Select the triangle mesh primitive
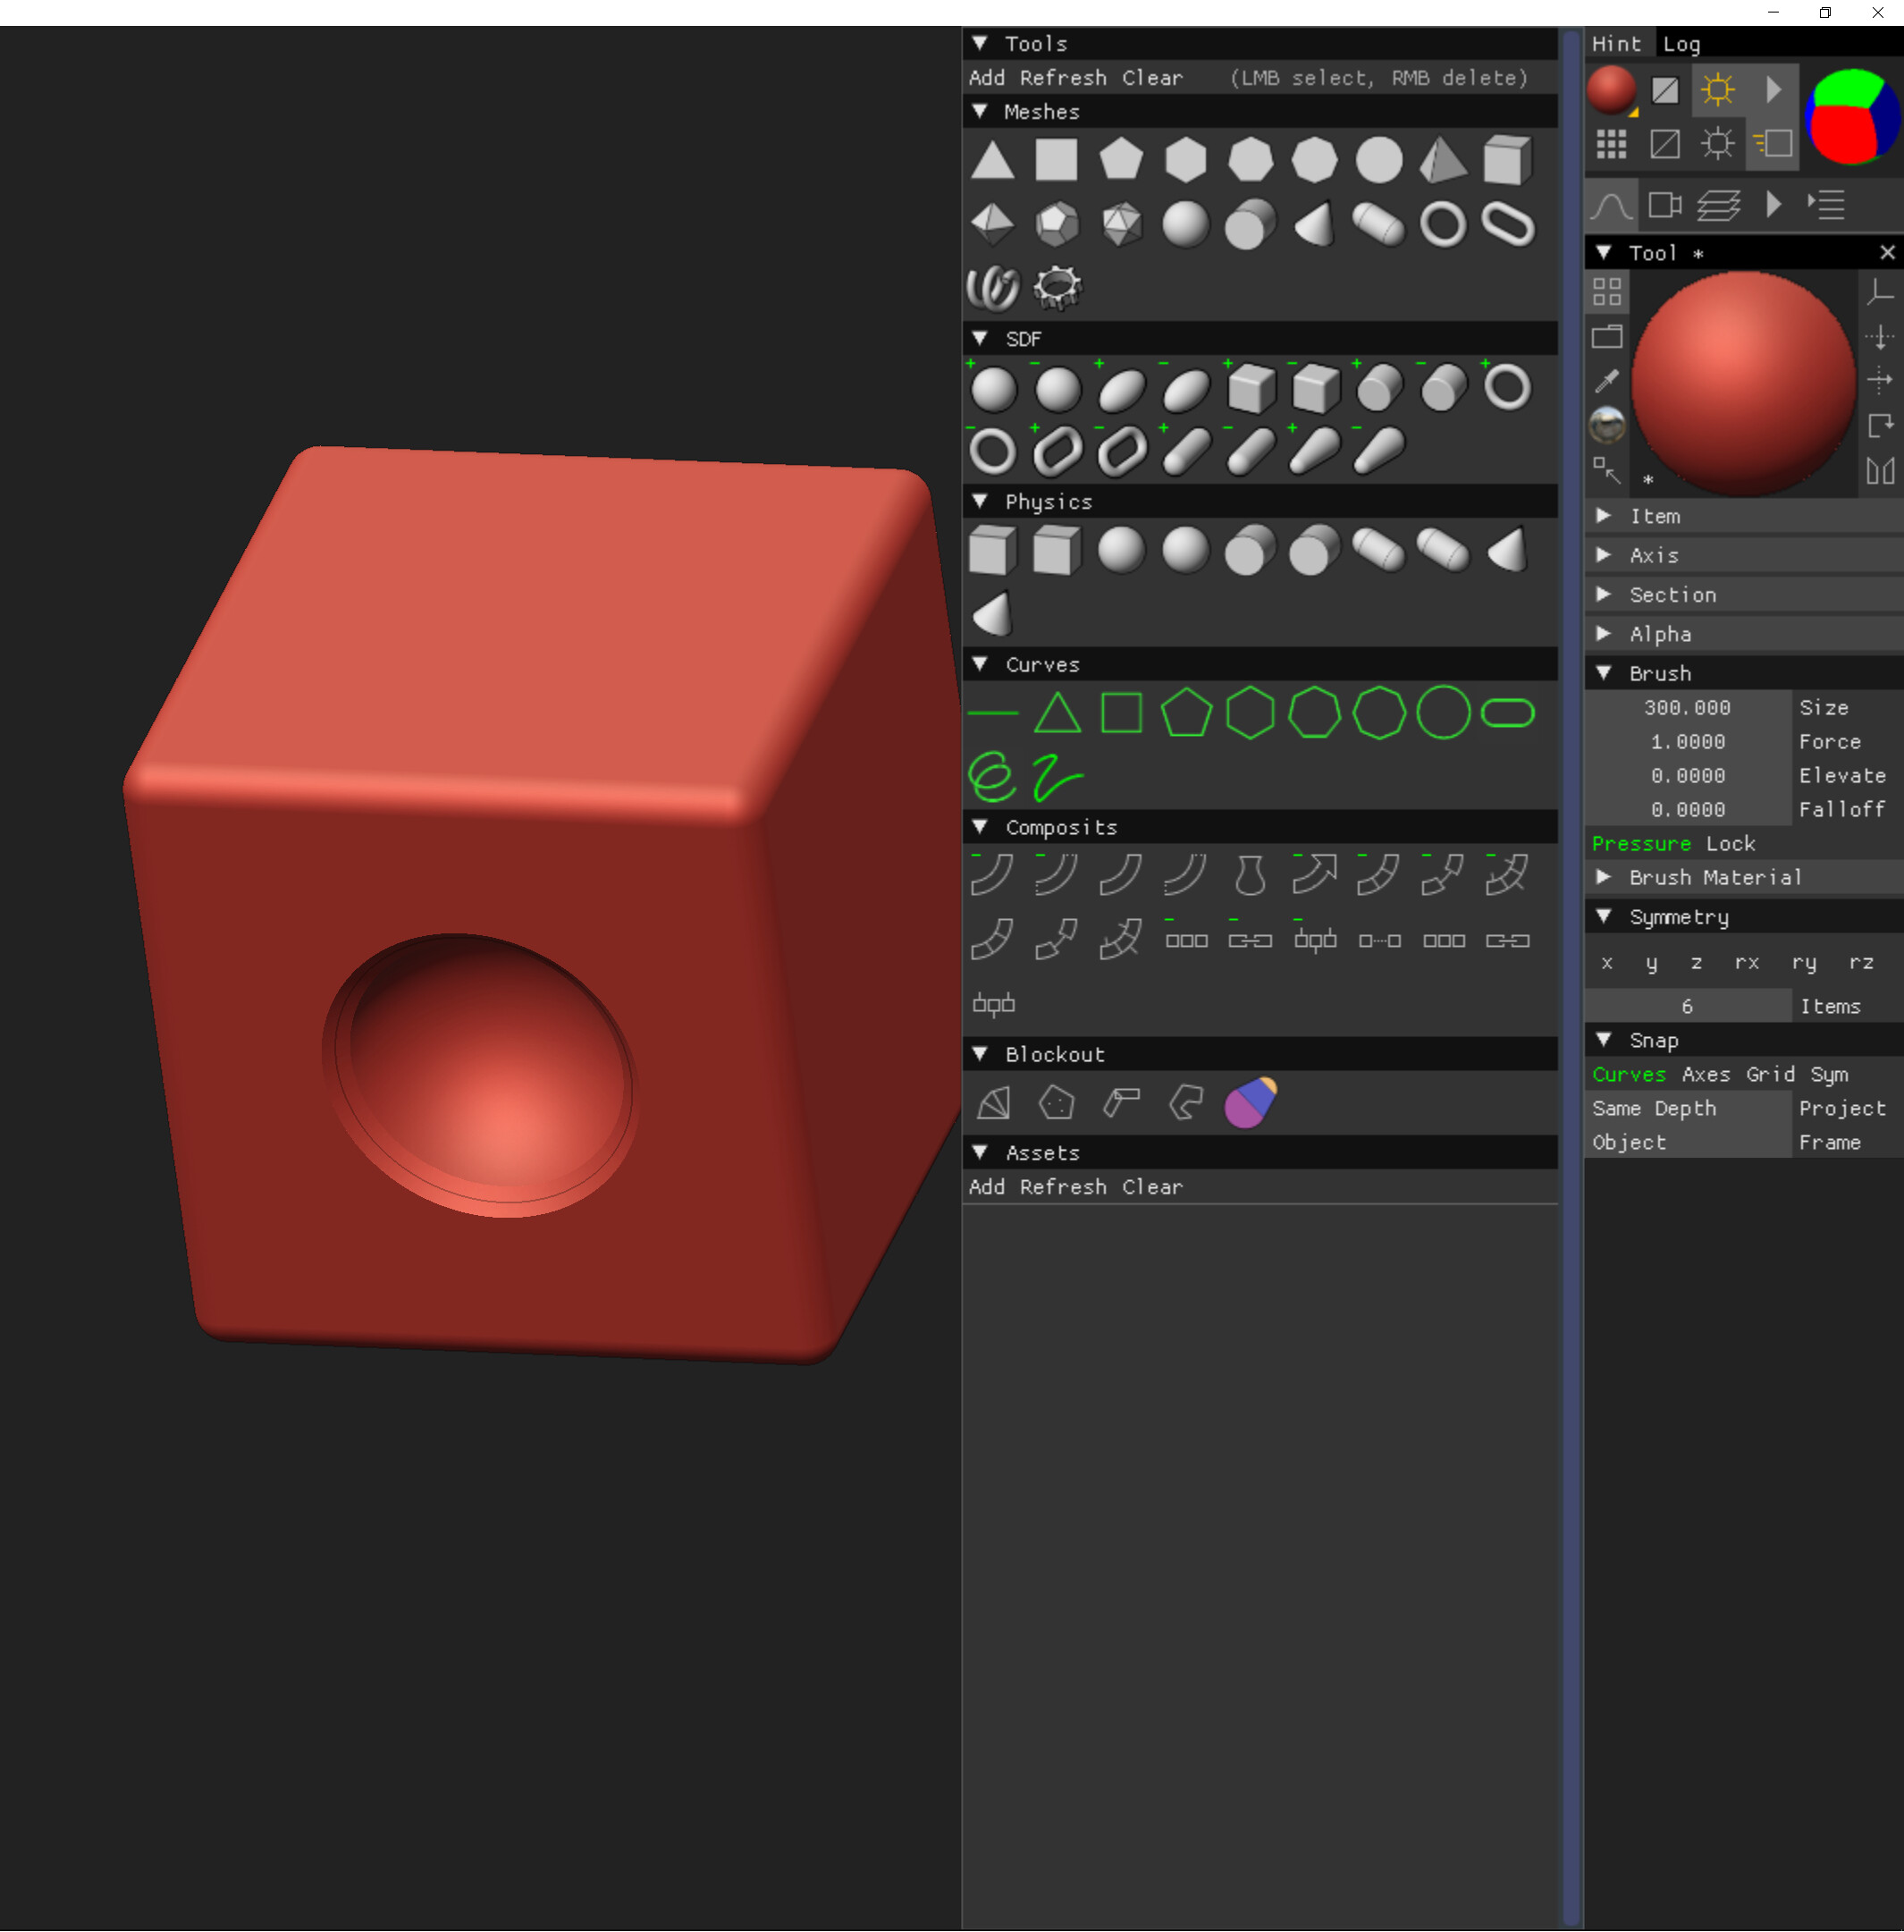This screenshot has width=1904, height=1932. [x=992, y=161]
